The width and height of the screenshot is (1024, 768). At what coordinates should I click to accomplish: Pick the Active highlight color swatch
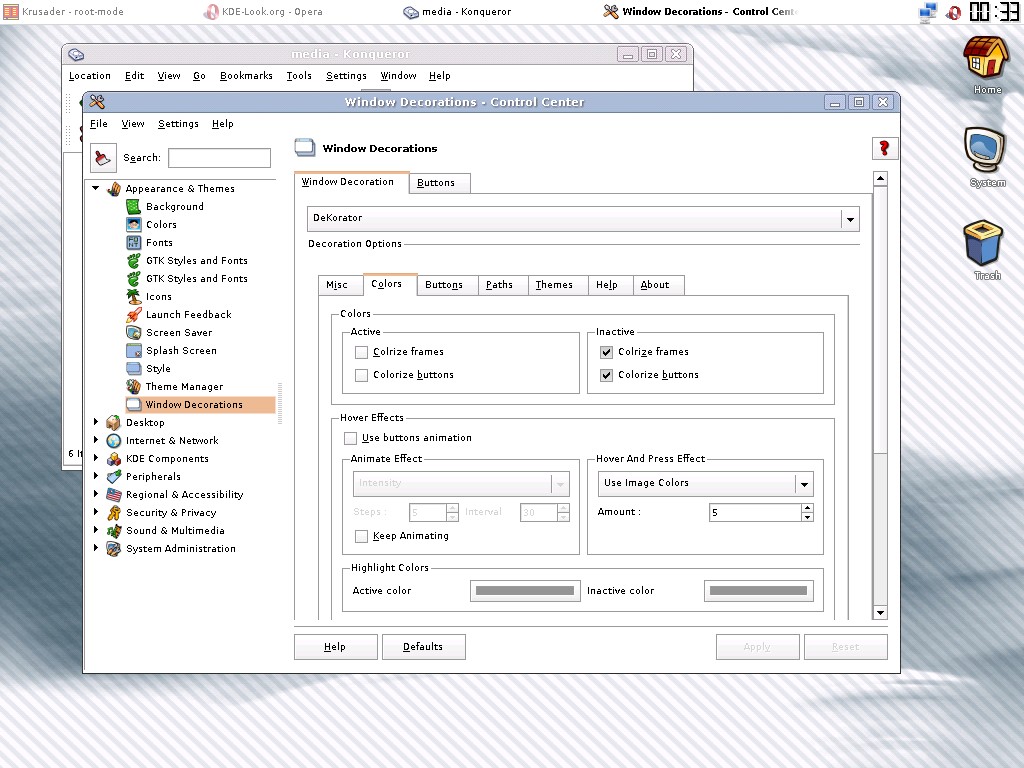pos(525,591)
